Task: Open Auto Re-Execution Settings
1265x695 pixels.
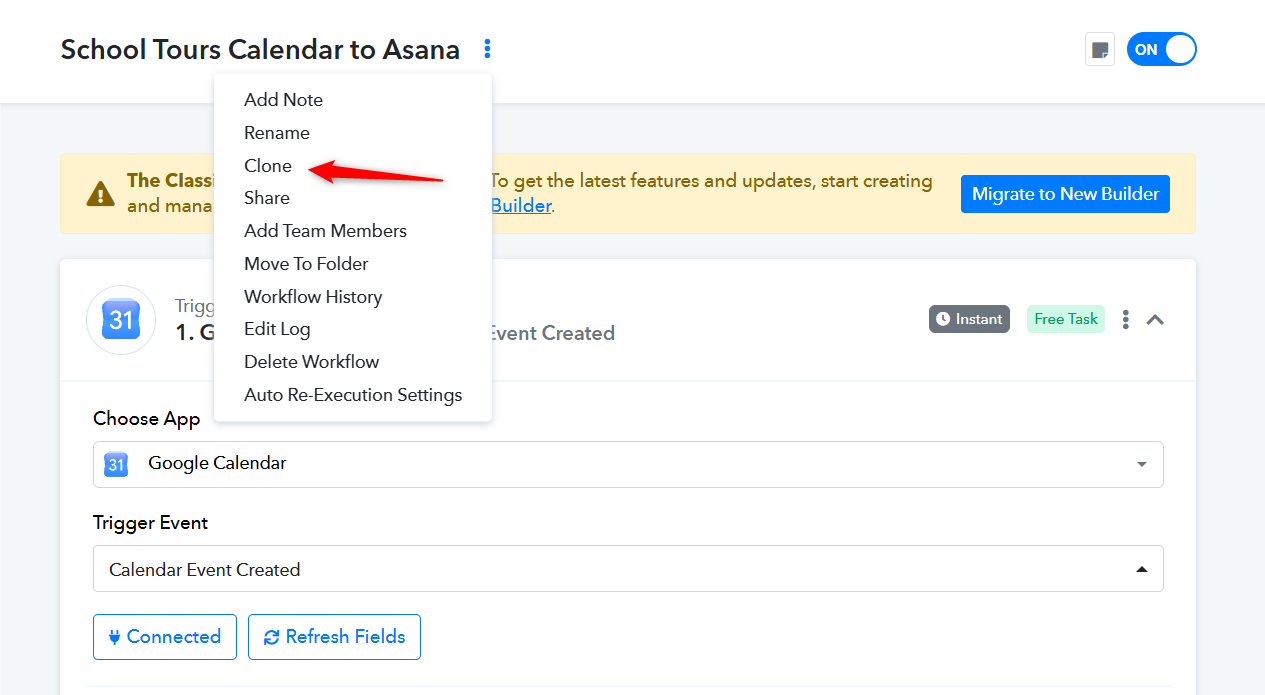Action: (353, 395)
